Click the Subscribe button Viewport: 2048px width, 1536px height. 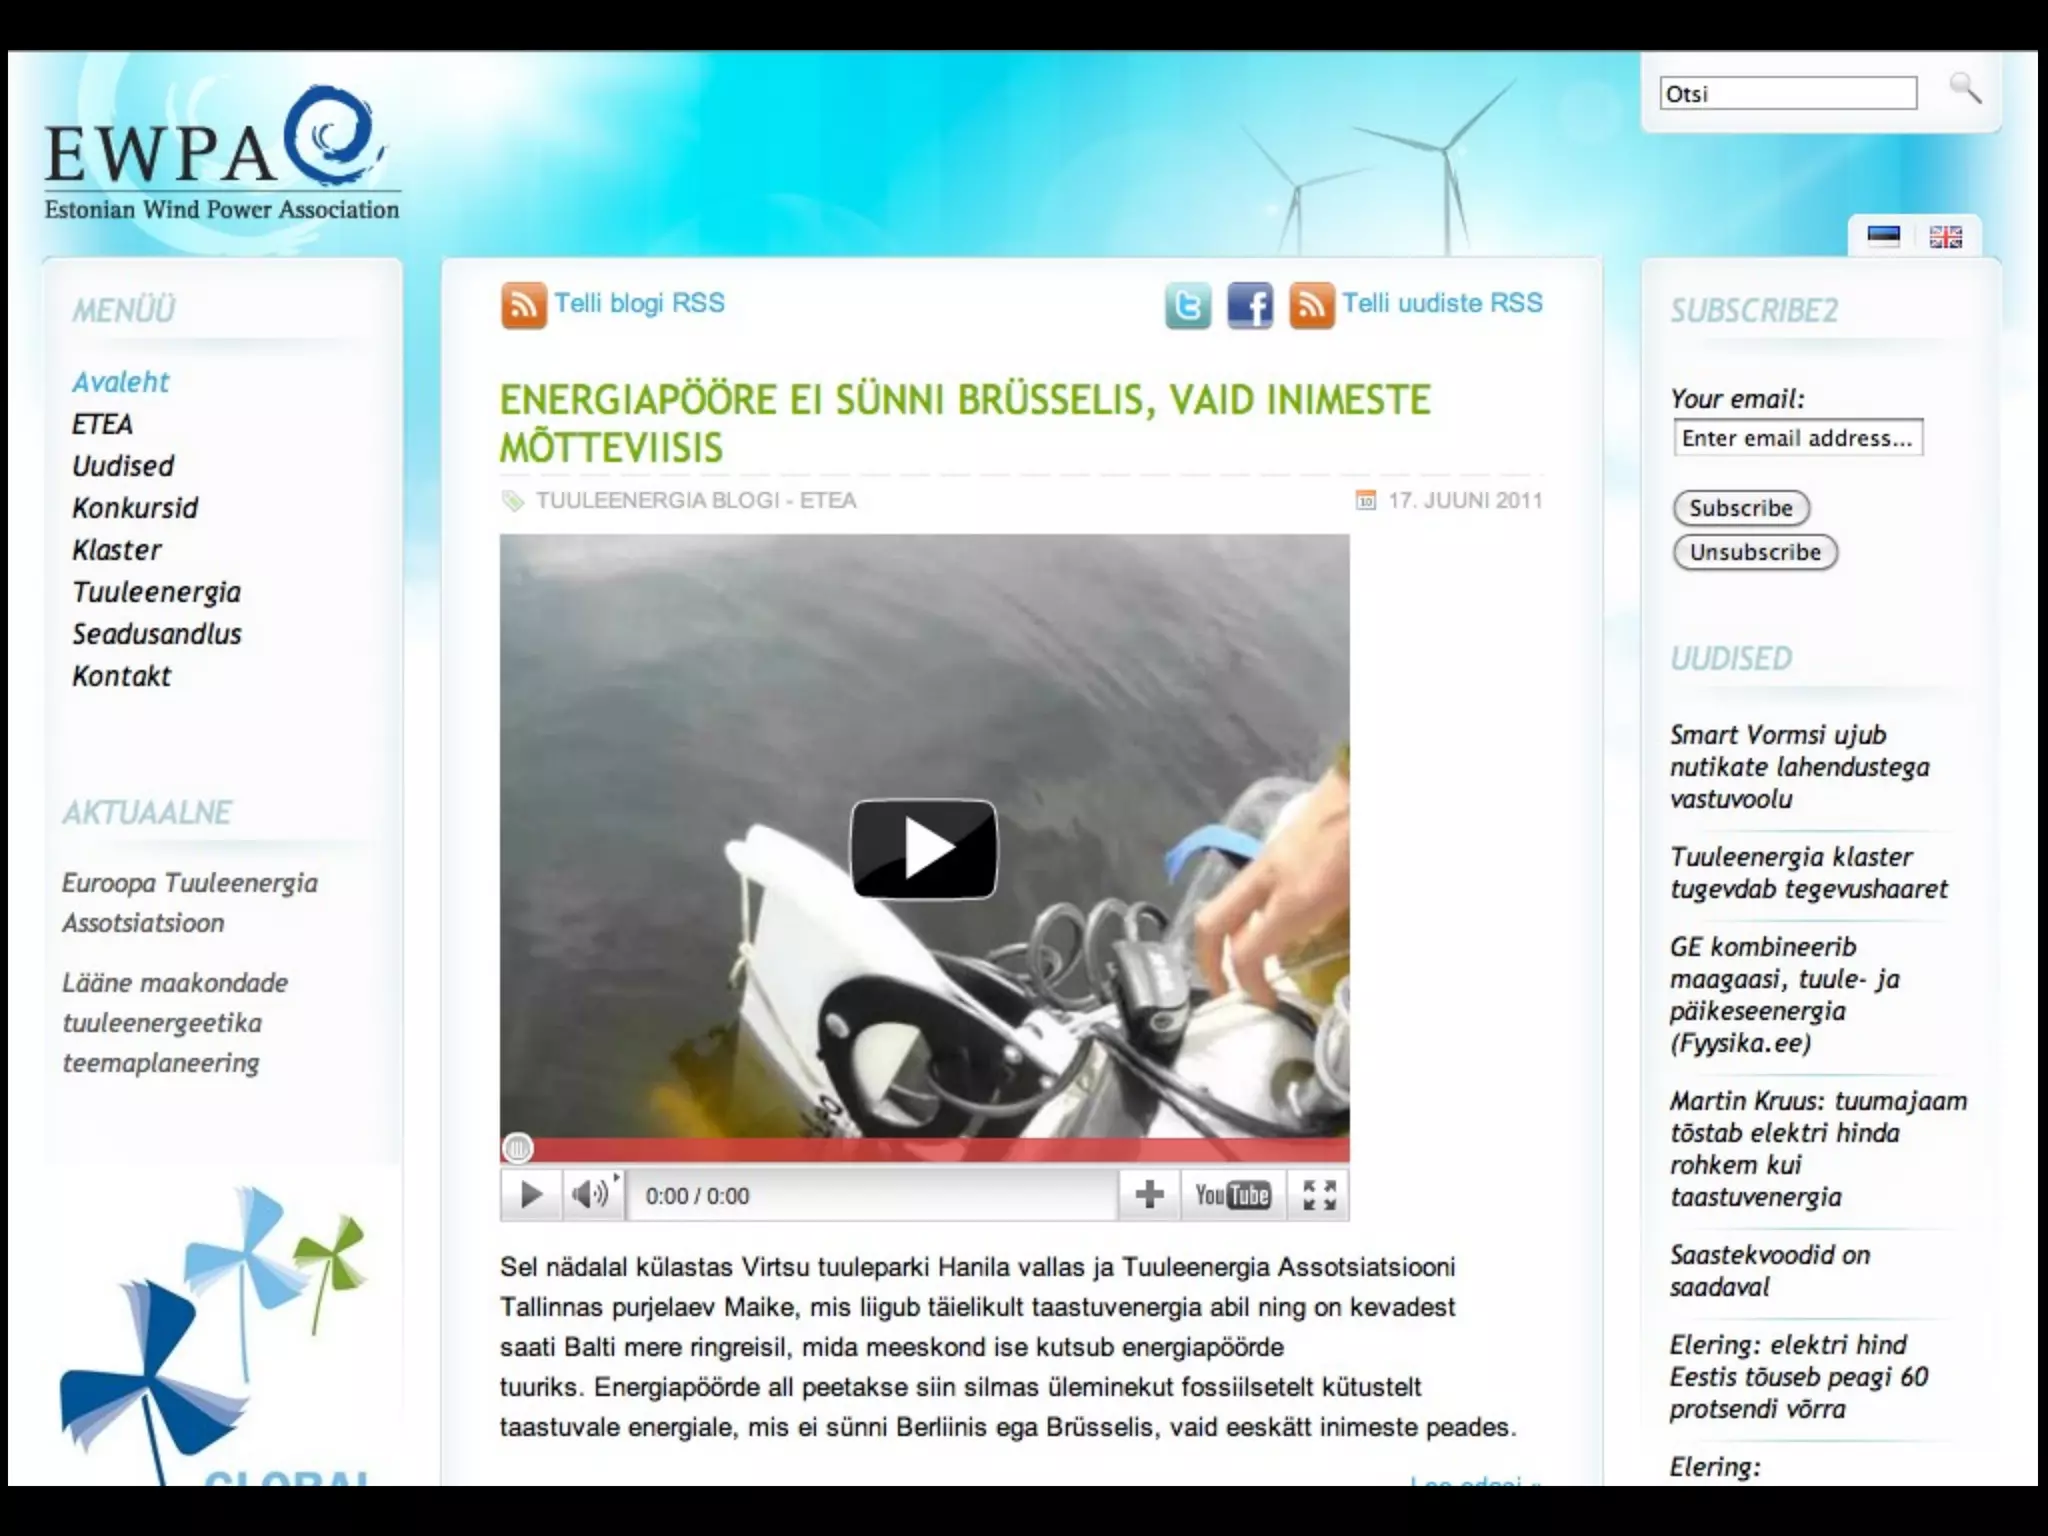coord(1741,508)
